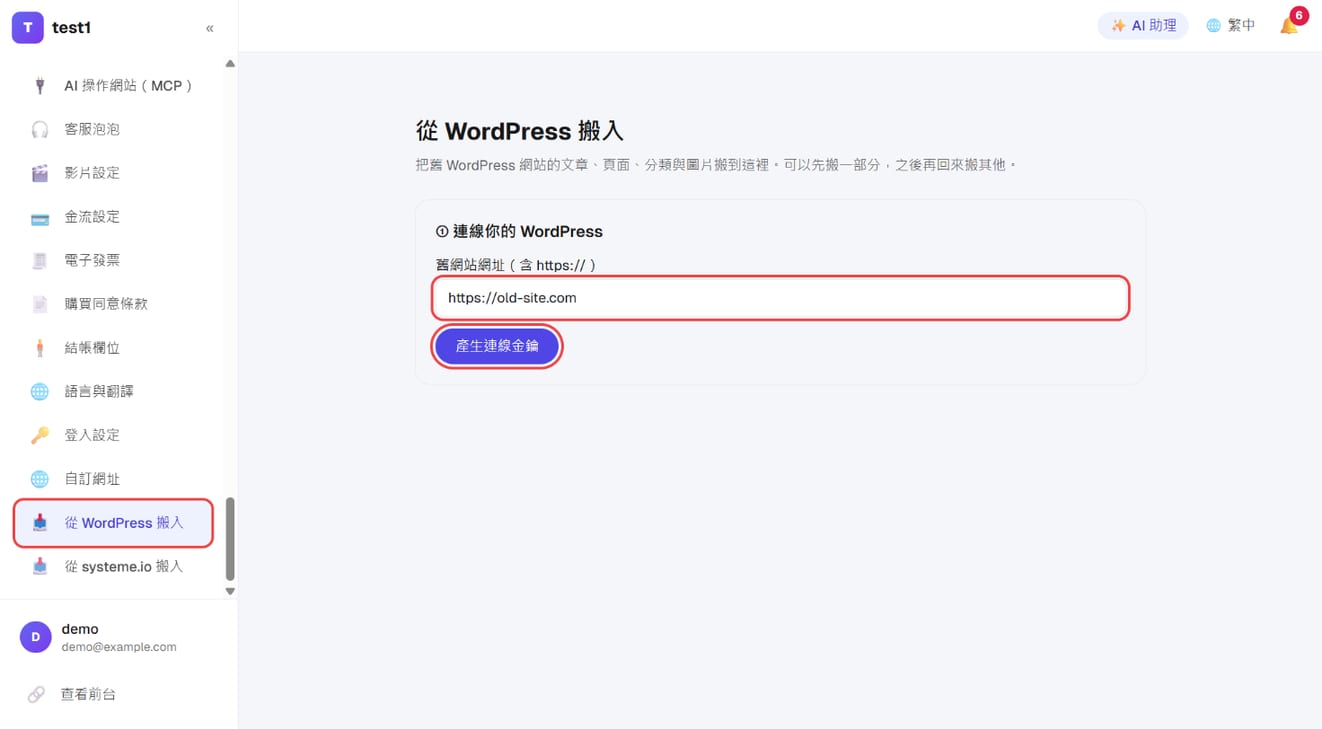
Task: Open 自訂網址 menu item
Action: click(x=113, y=479)
